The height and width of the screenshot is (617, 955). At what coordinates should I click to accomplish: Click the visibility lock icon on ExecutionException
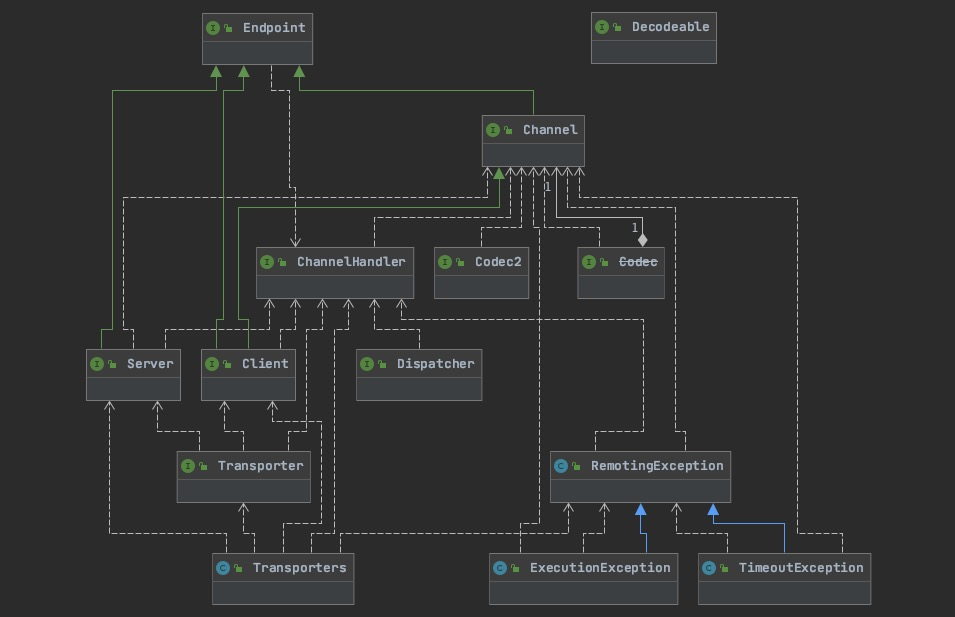point(515,569)
